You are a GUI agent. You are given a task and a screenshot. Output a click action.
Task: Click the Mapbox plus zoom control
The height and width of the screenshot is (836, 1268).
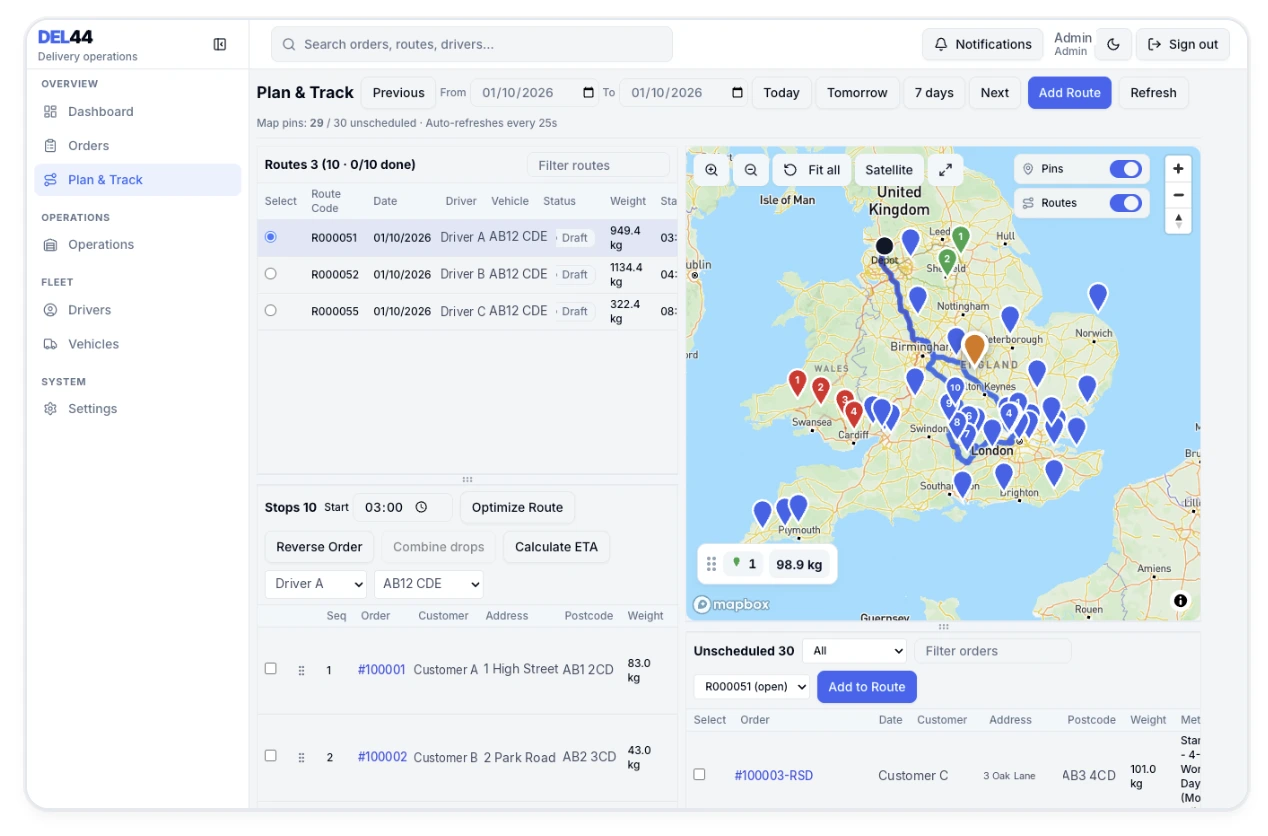coord(1178,169)
